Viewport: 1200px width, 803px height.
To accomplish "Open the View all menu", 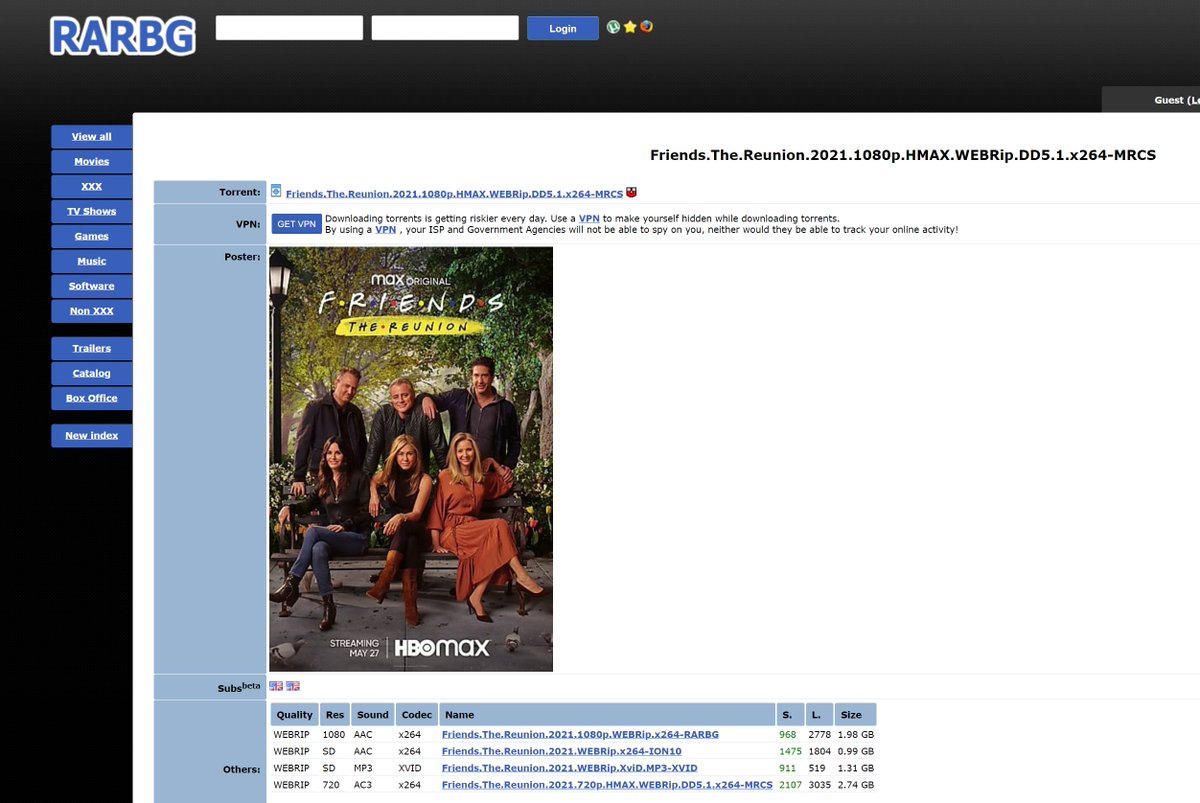I will [x=92, y=136].
